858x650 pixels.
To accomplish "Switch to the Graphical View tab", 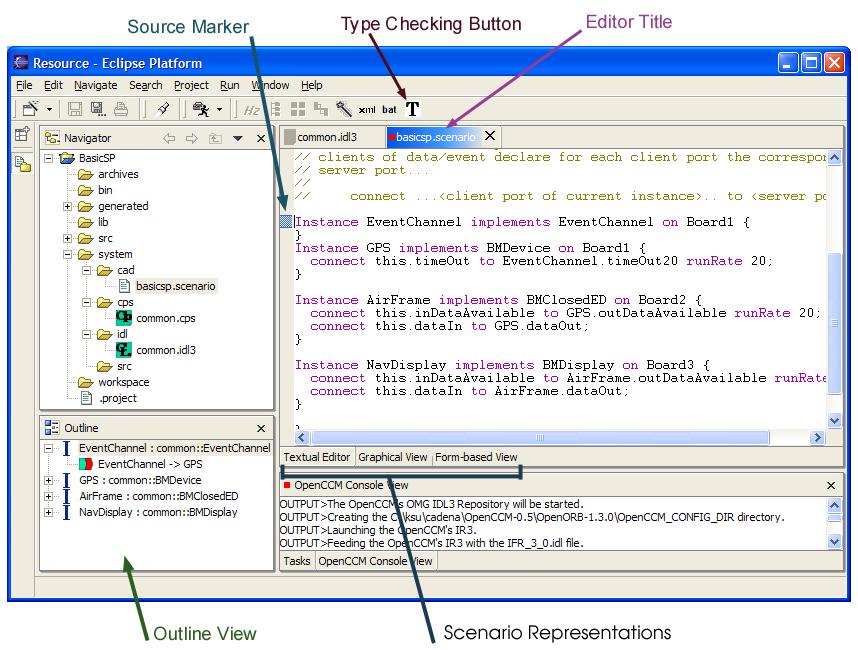I will click(x=393, y=457).
